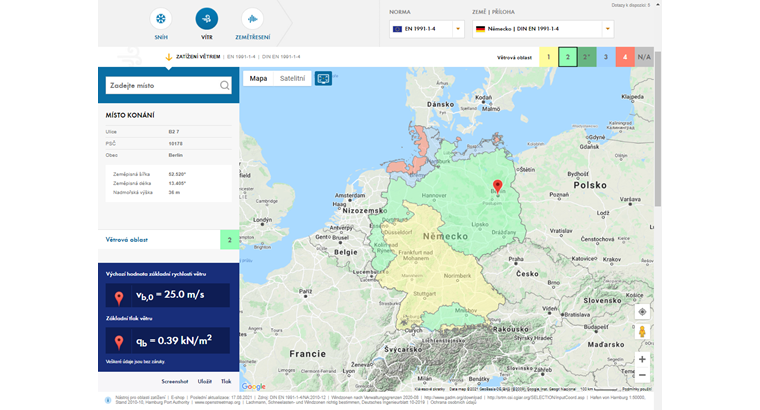Click Česko label on map

click(527, 274)
